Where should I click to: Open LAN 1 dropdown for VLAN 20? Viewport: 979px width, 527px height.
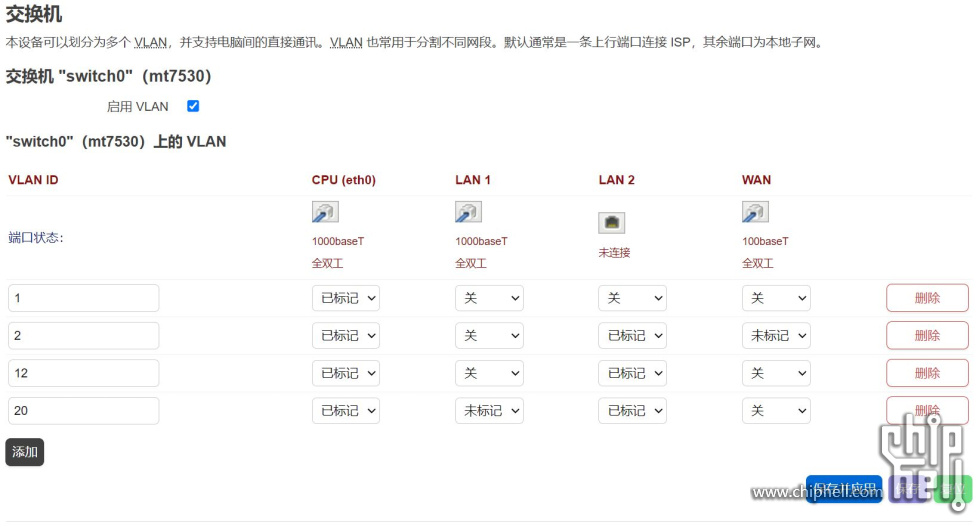pos(490,411)
